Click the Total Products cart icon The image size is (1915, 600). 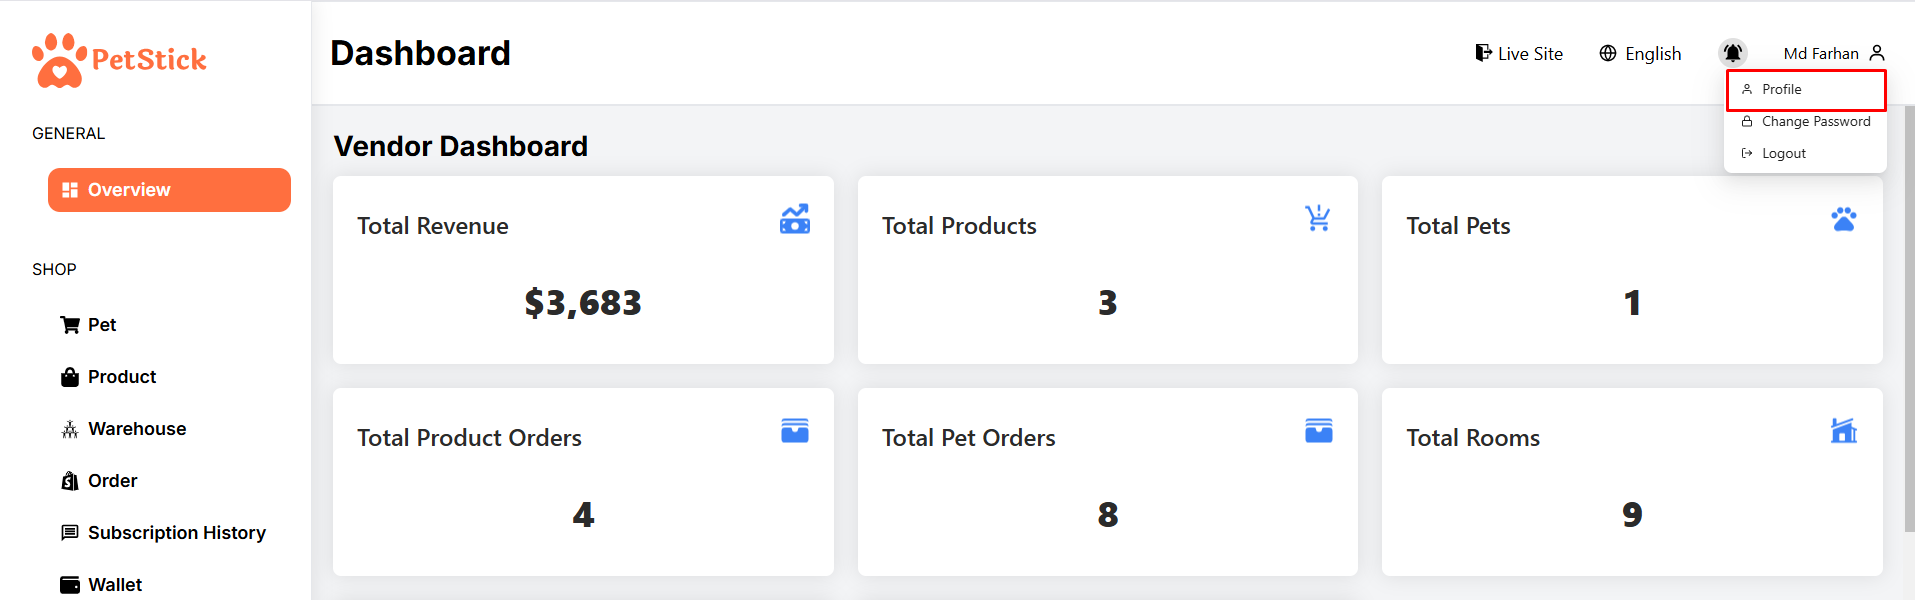coord(1318,218)
